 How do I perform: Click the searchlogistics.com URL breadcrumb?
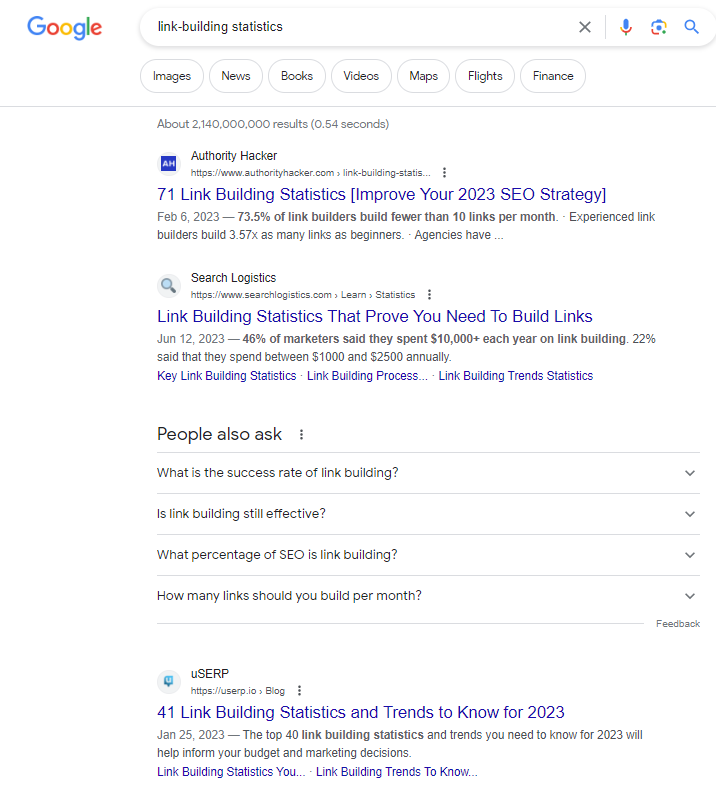point(303,295)
